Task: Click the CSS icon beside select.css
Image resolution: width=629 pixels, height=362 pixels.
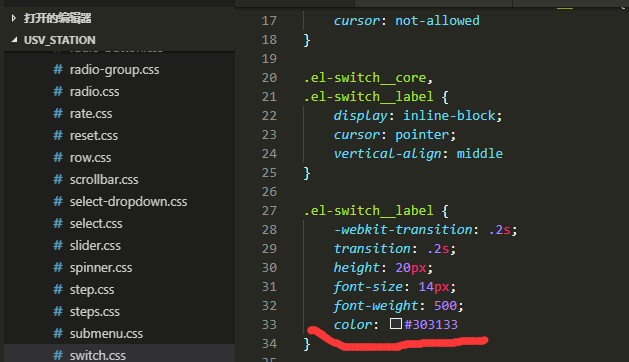Action: click(58, 224)
